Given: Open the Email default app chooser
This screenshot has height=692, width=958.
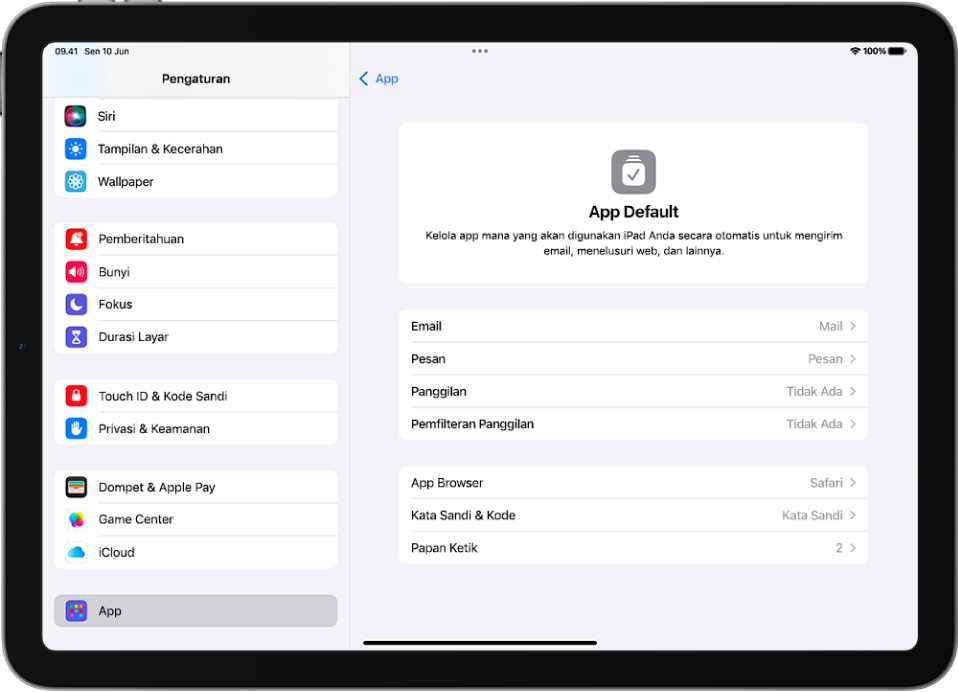Looking at the screenshot, I should point(633,326).
